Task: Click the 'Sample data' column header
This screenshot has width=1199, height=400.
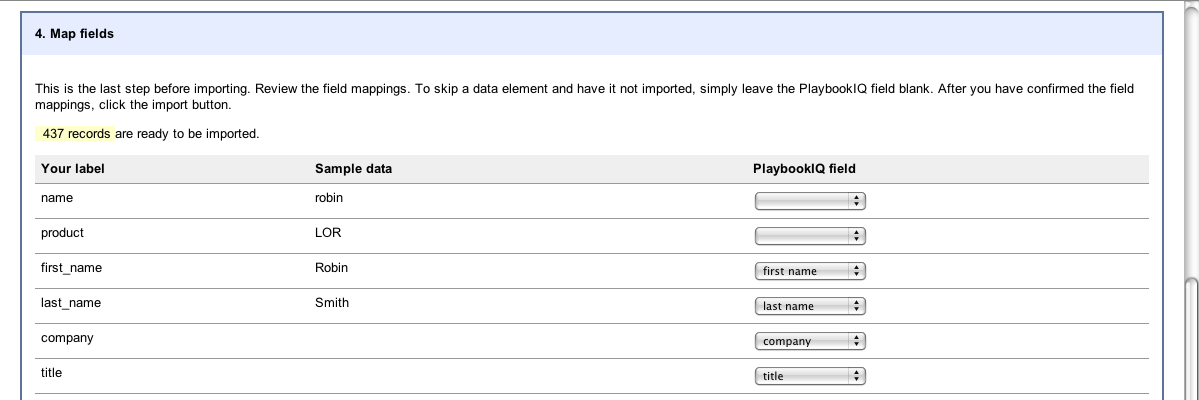Action: (353, 169)
